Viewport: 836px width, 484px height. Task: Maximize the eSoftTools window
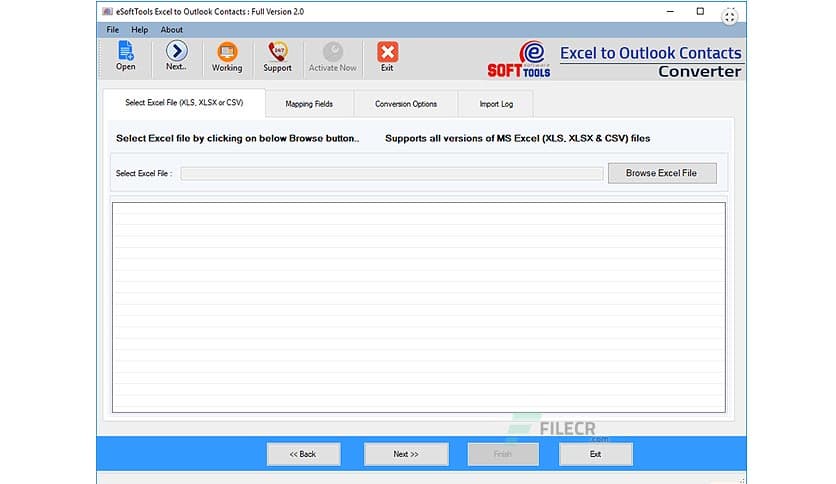700,11
